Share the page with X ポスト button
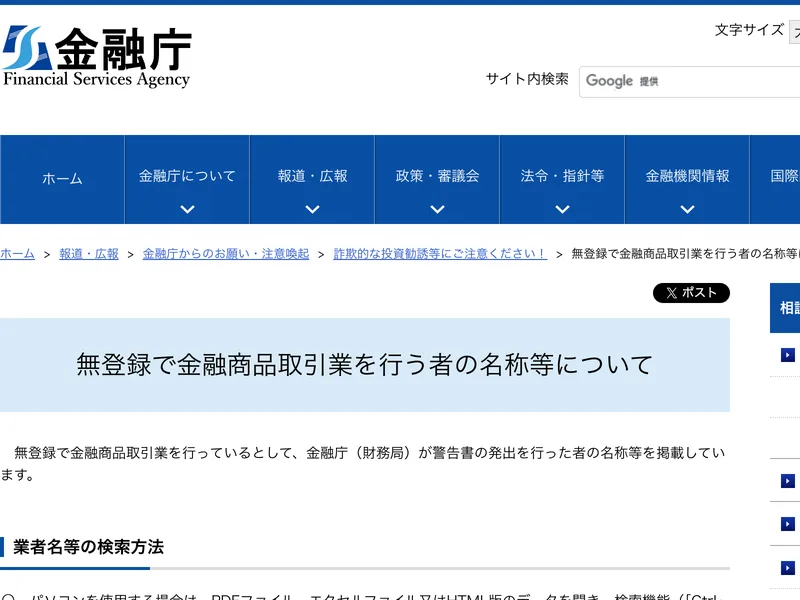The width and height of the screenshot is (800, 600). pos(691,293)
